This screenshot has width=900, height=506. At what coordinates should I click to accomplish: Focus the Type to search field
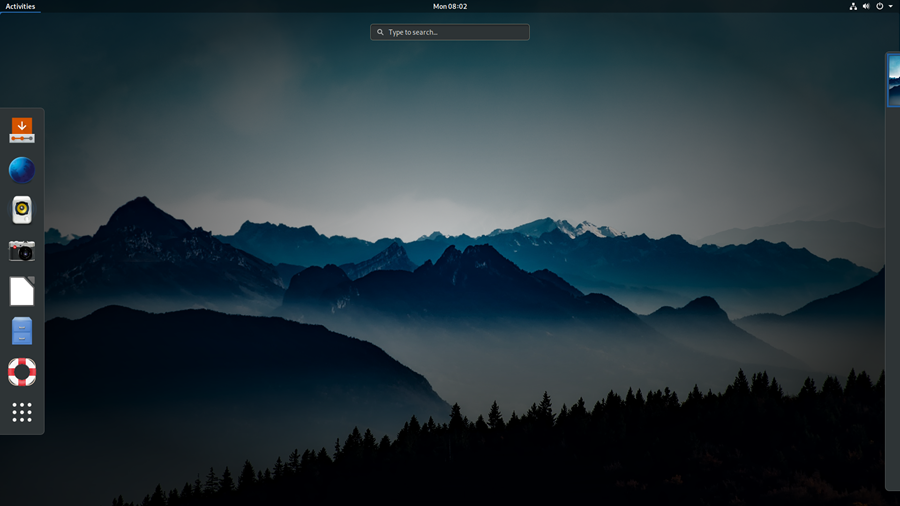point(450,32)
